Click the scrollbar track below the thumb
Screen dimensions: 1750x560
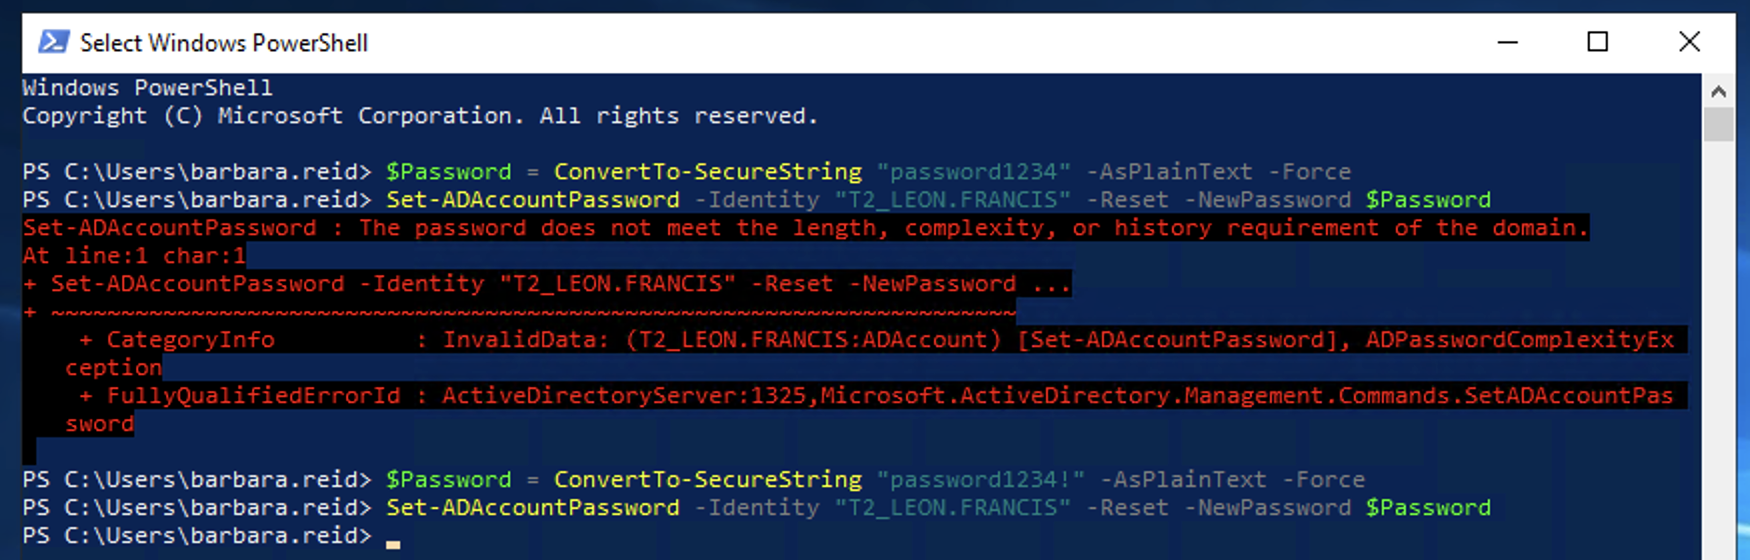(x=1719, y=350)
